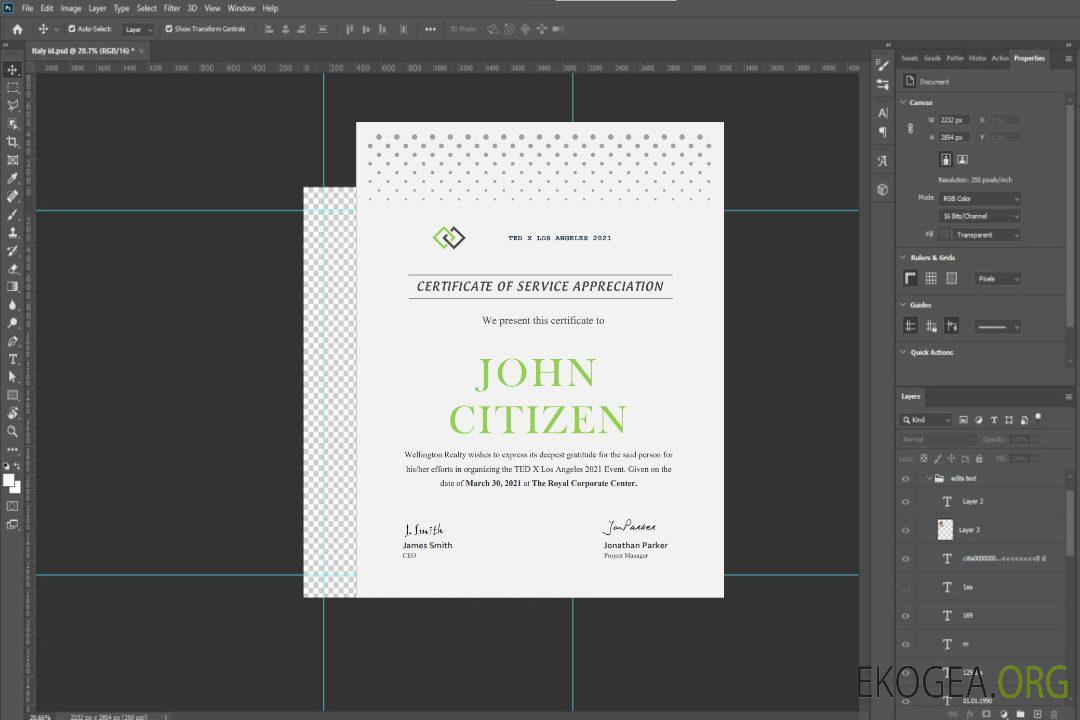Collapse the Guides section
Image resolution: width=1080 pixels, height=720 pixels.
(904, 305)
